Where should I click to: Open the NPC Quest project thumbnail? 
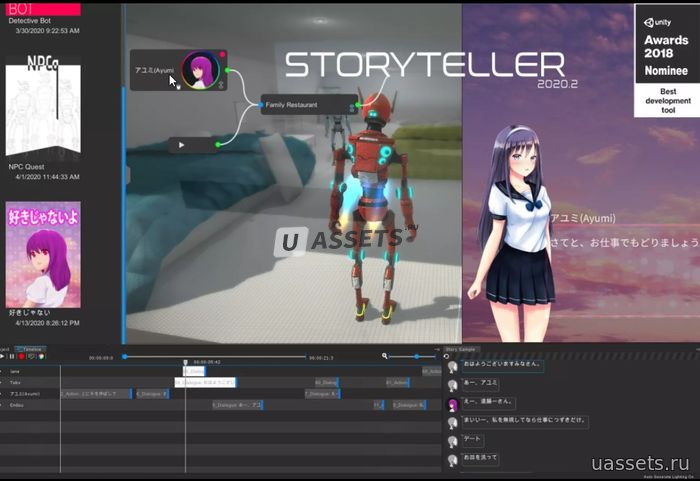[43, 107]
